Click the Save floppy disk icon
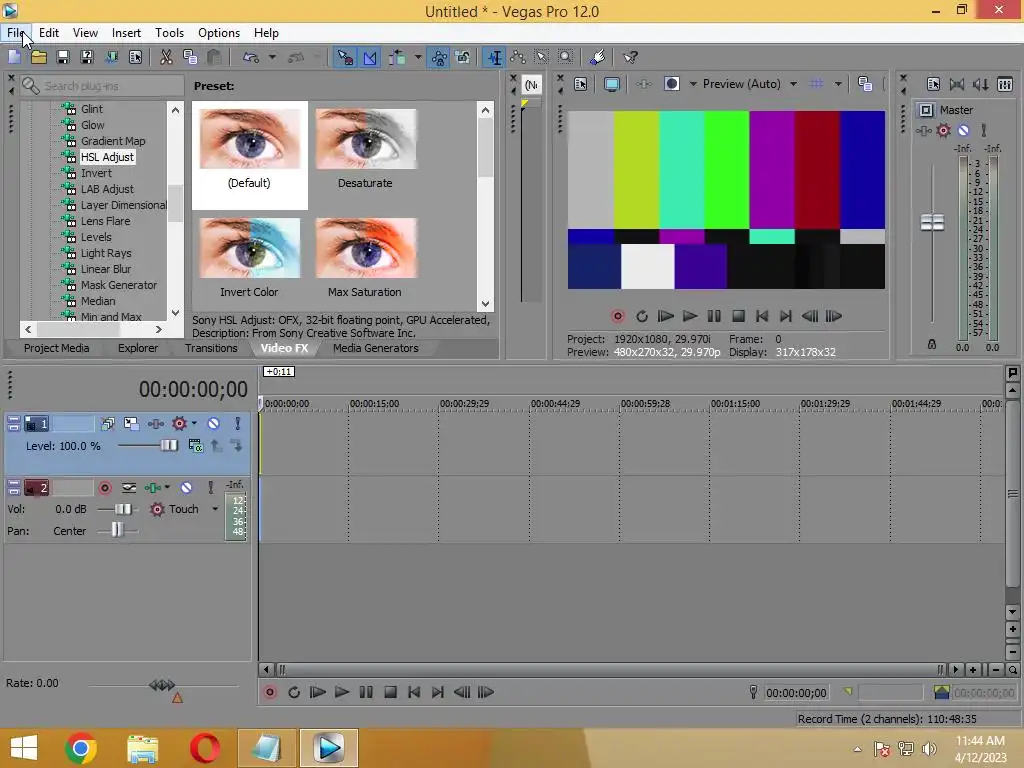This screenshot has height=768, width=1024. 63,57
